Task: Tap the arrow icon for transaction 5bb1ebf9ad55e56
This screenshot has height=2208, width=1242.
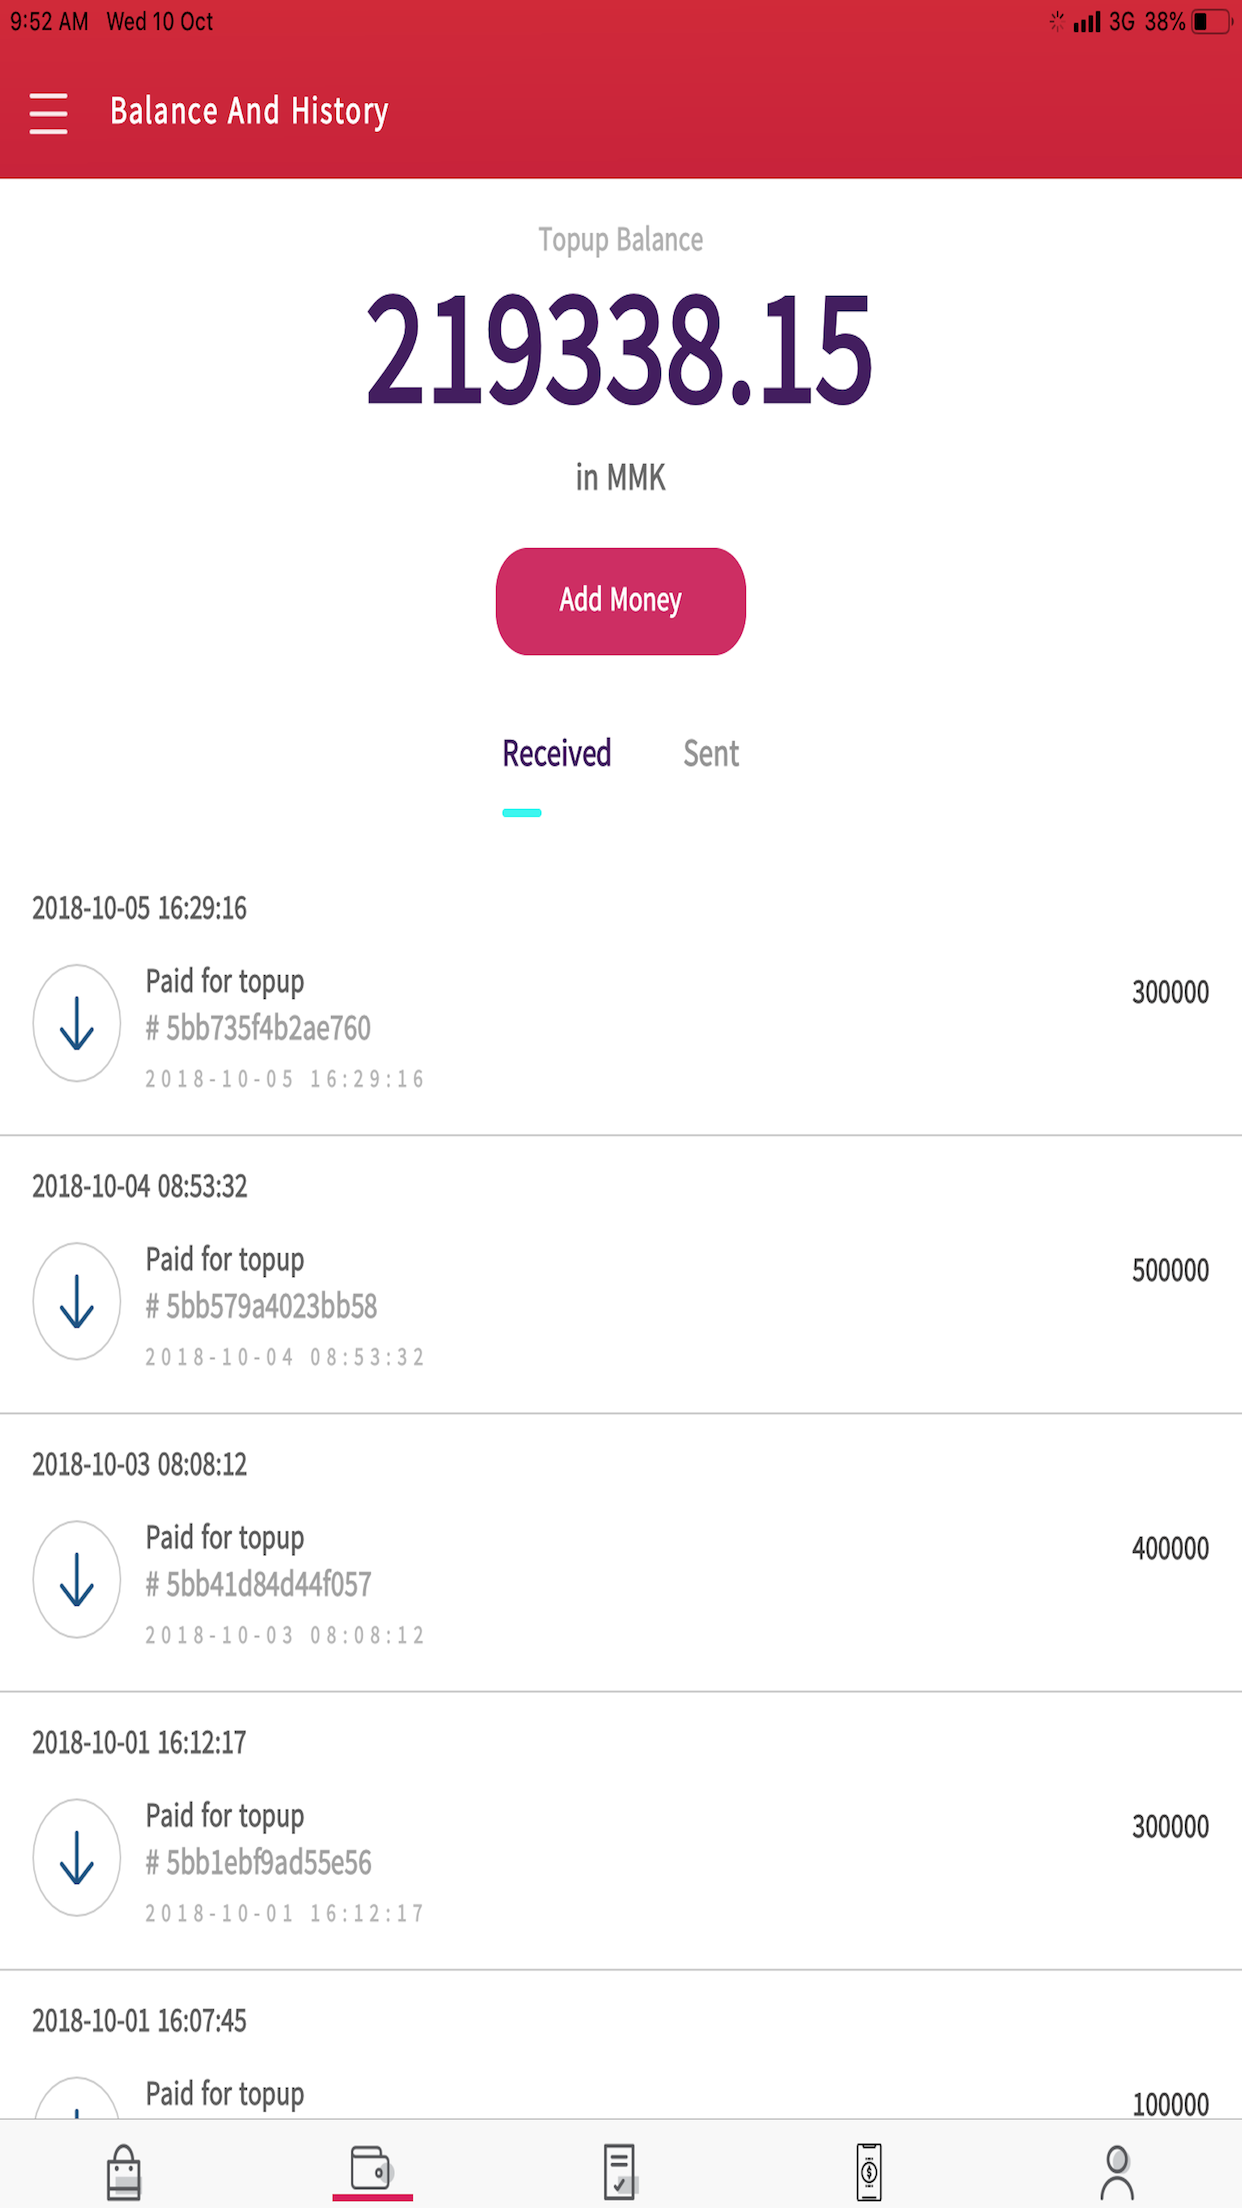Action: [76, 1857]
